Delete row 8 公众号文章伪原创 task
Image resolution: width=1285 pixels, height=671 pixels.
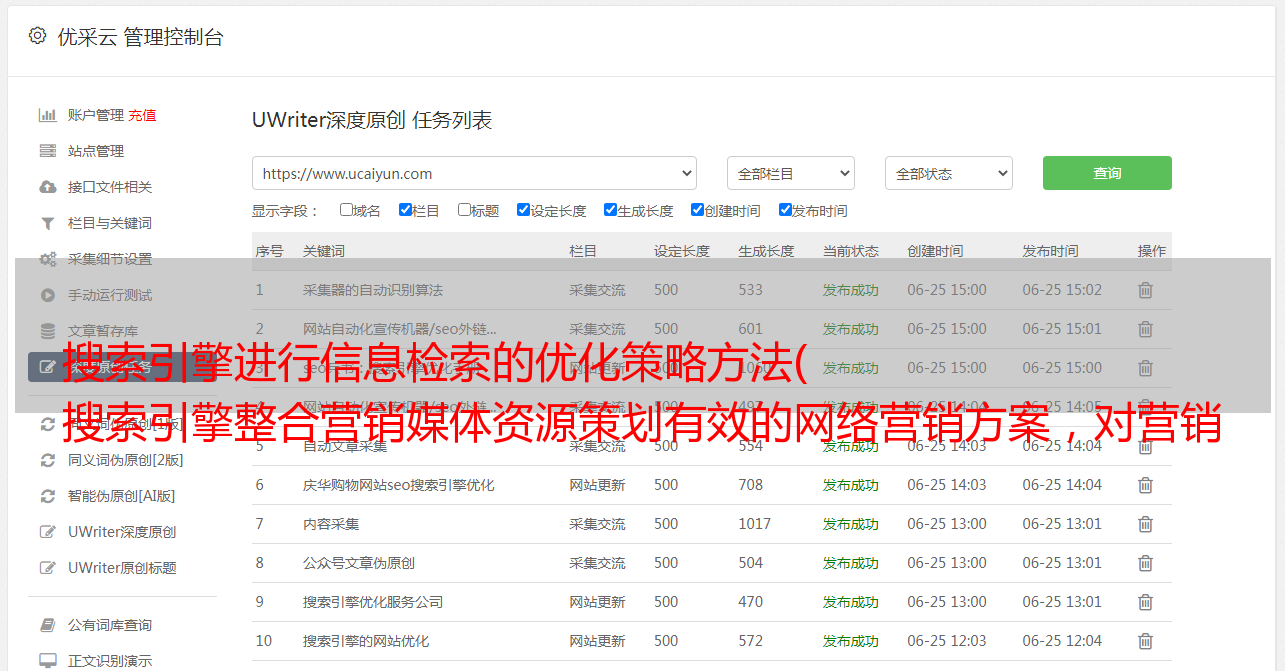[x=1145, y=563]
